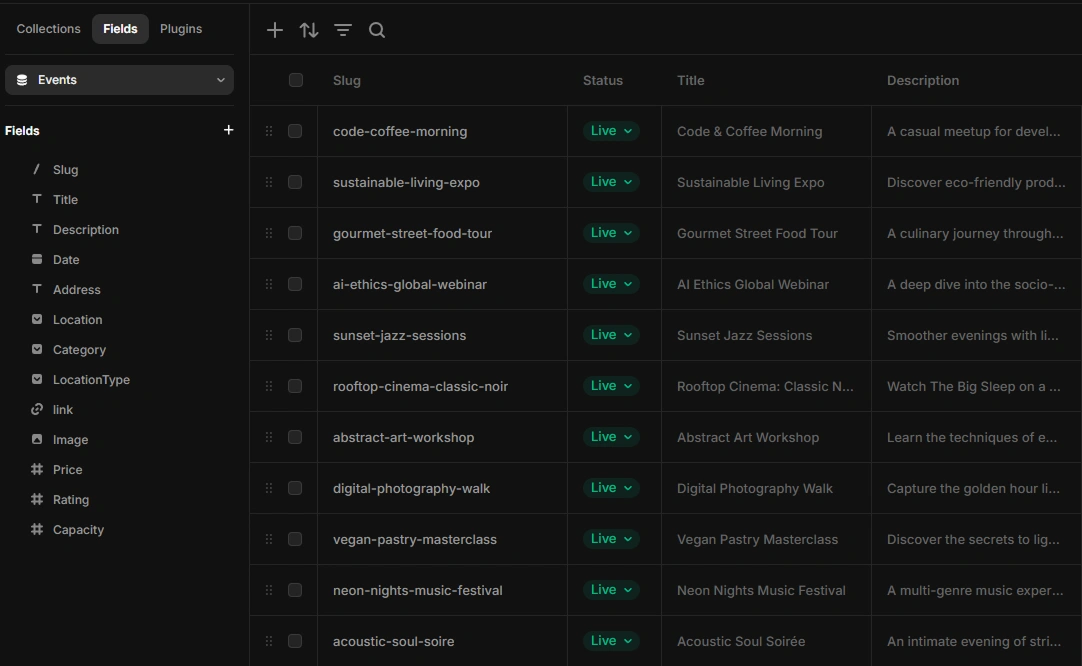Screen dimensions: 1082x666
Task: Click the AI Ethics Global Webinar title cell
Action: tap(766, 284)
